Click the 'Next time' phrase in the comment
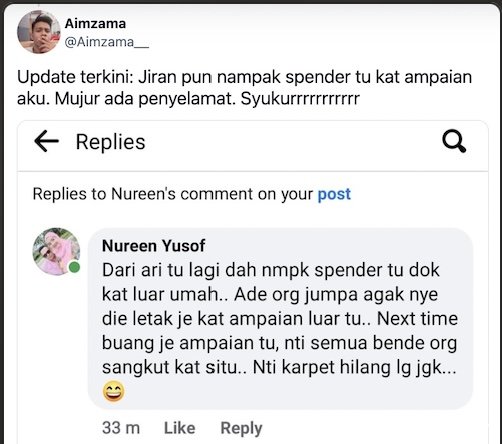 417,318
